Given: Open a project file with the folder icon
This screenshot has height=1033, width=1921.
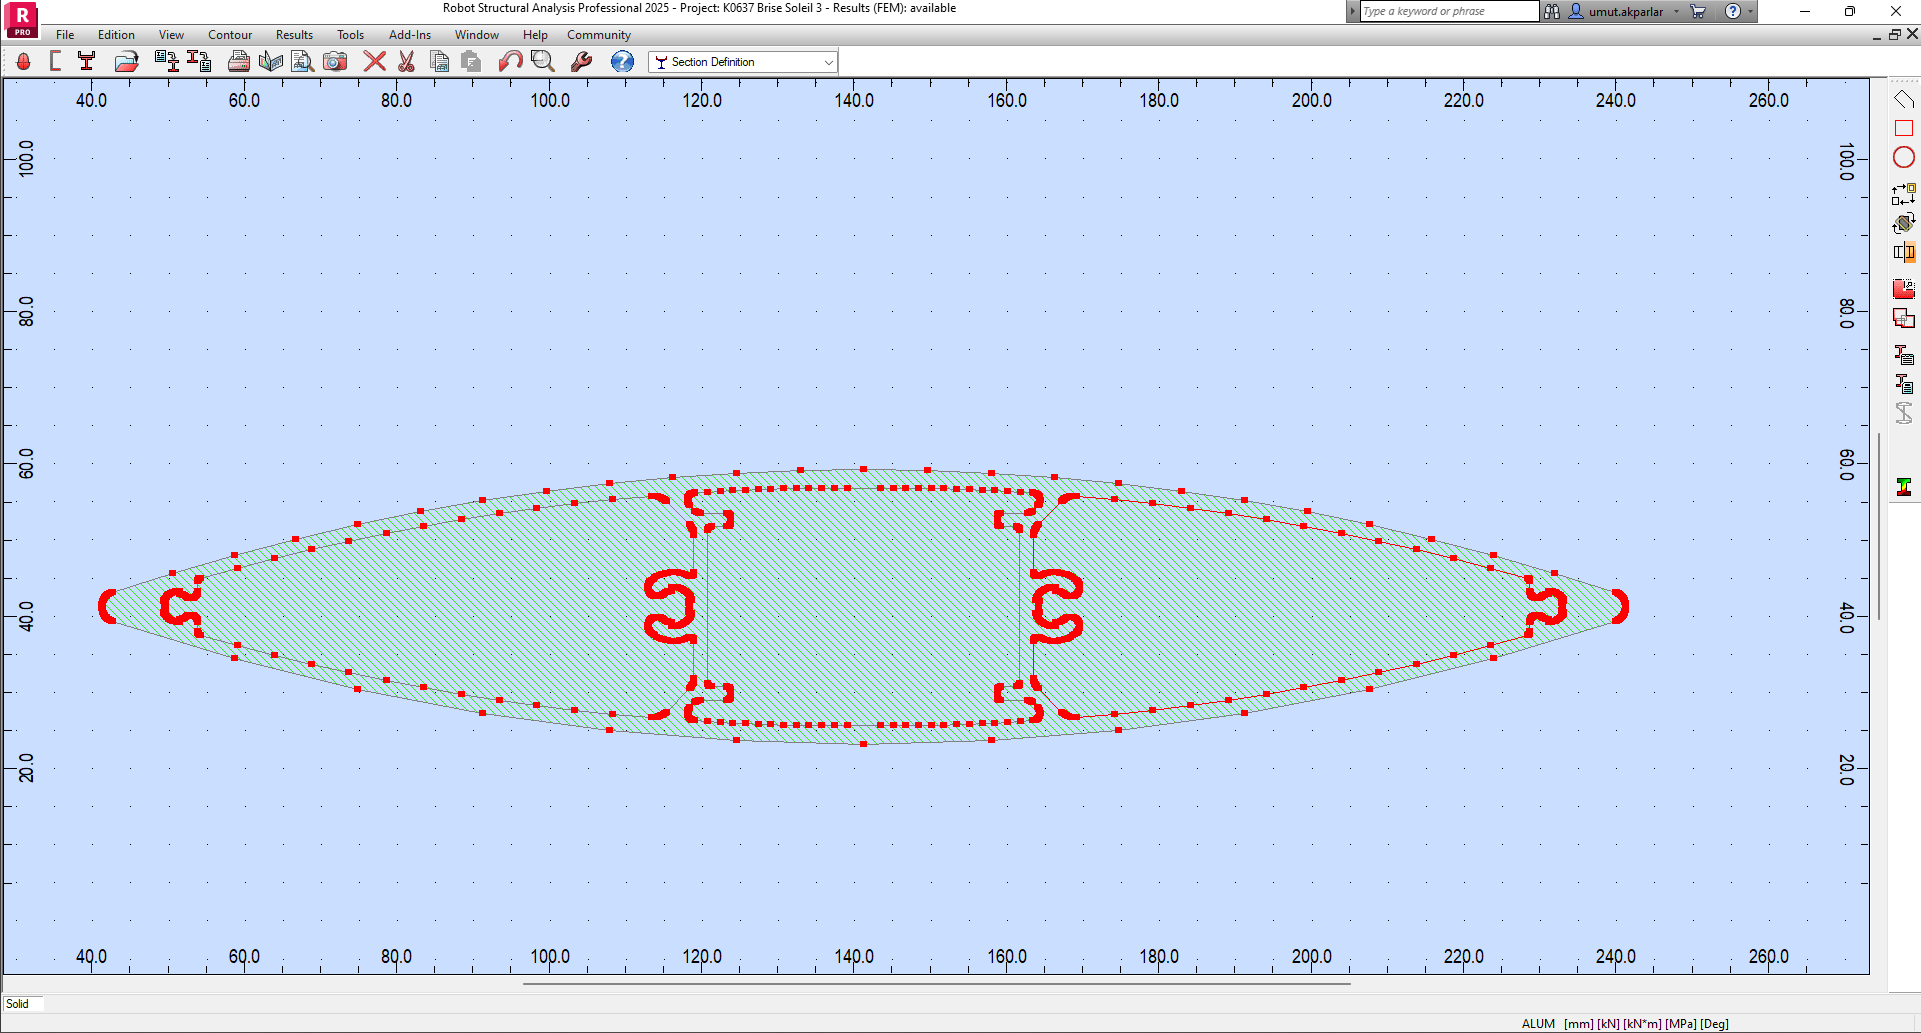Looking at the screenshot, I should tap(125, 61).
